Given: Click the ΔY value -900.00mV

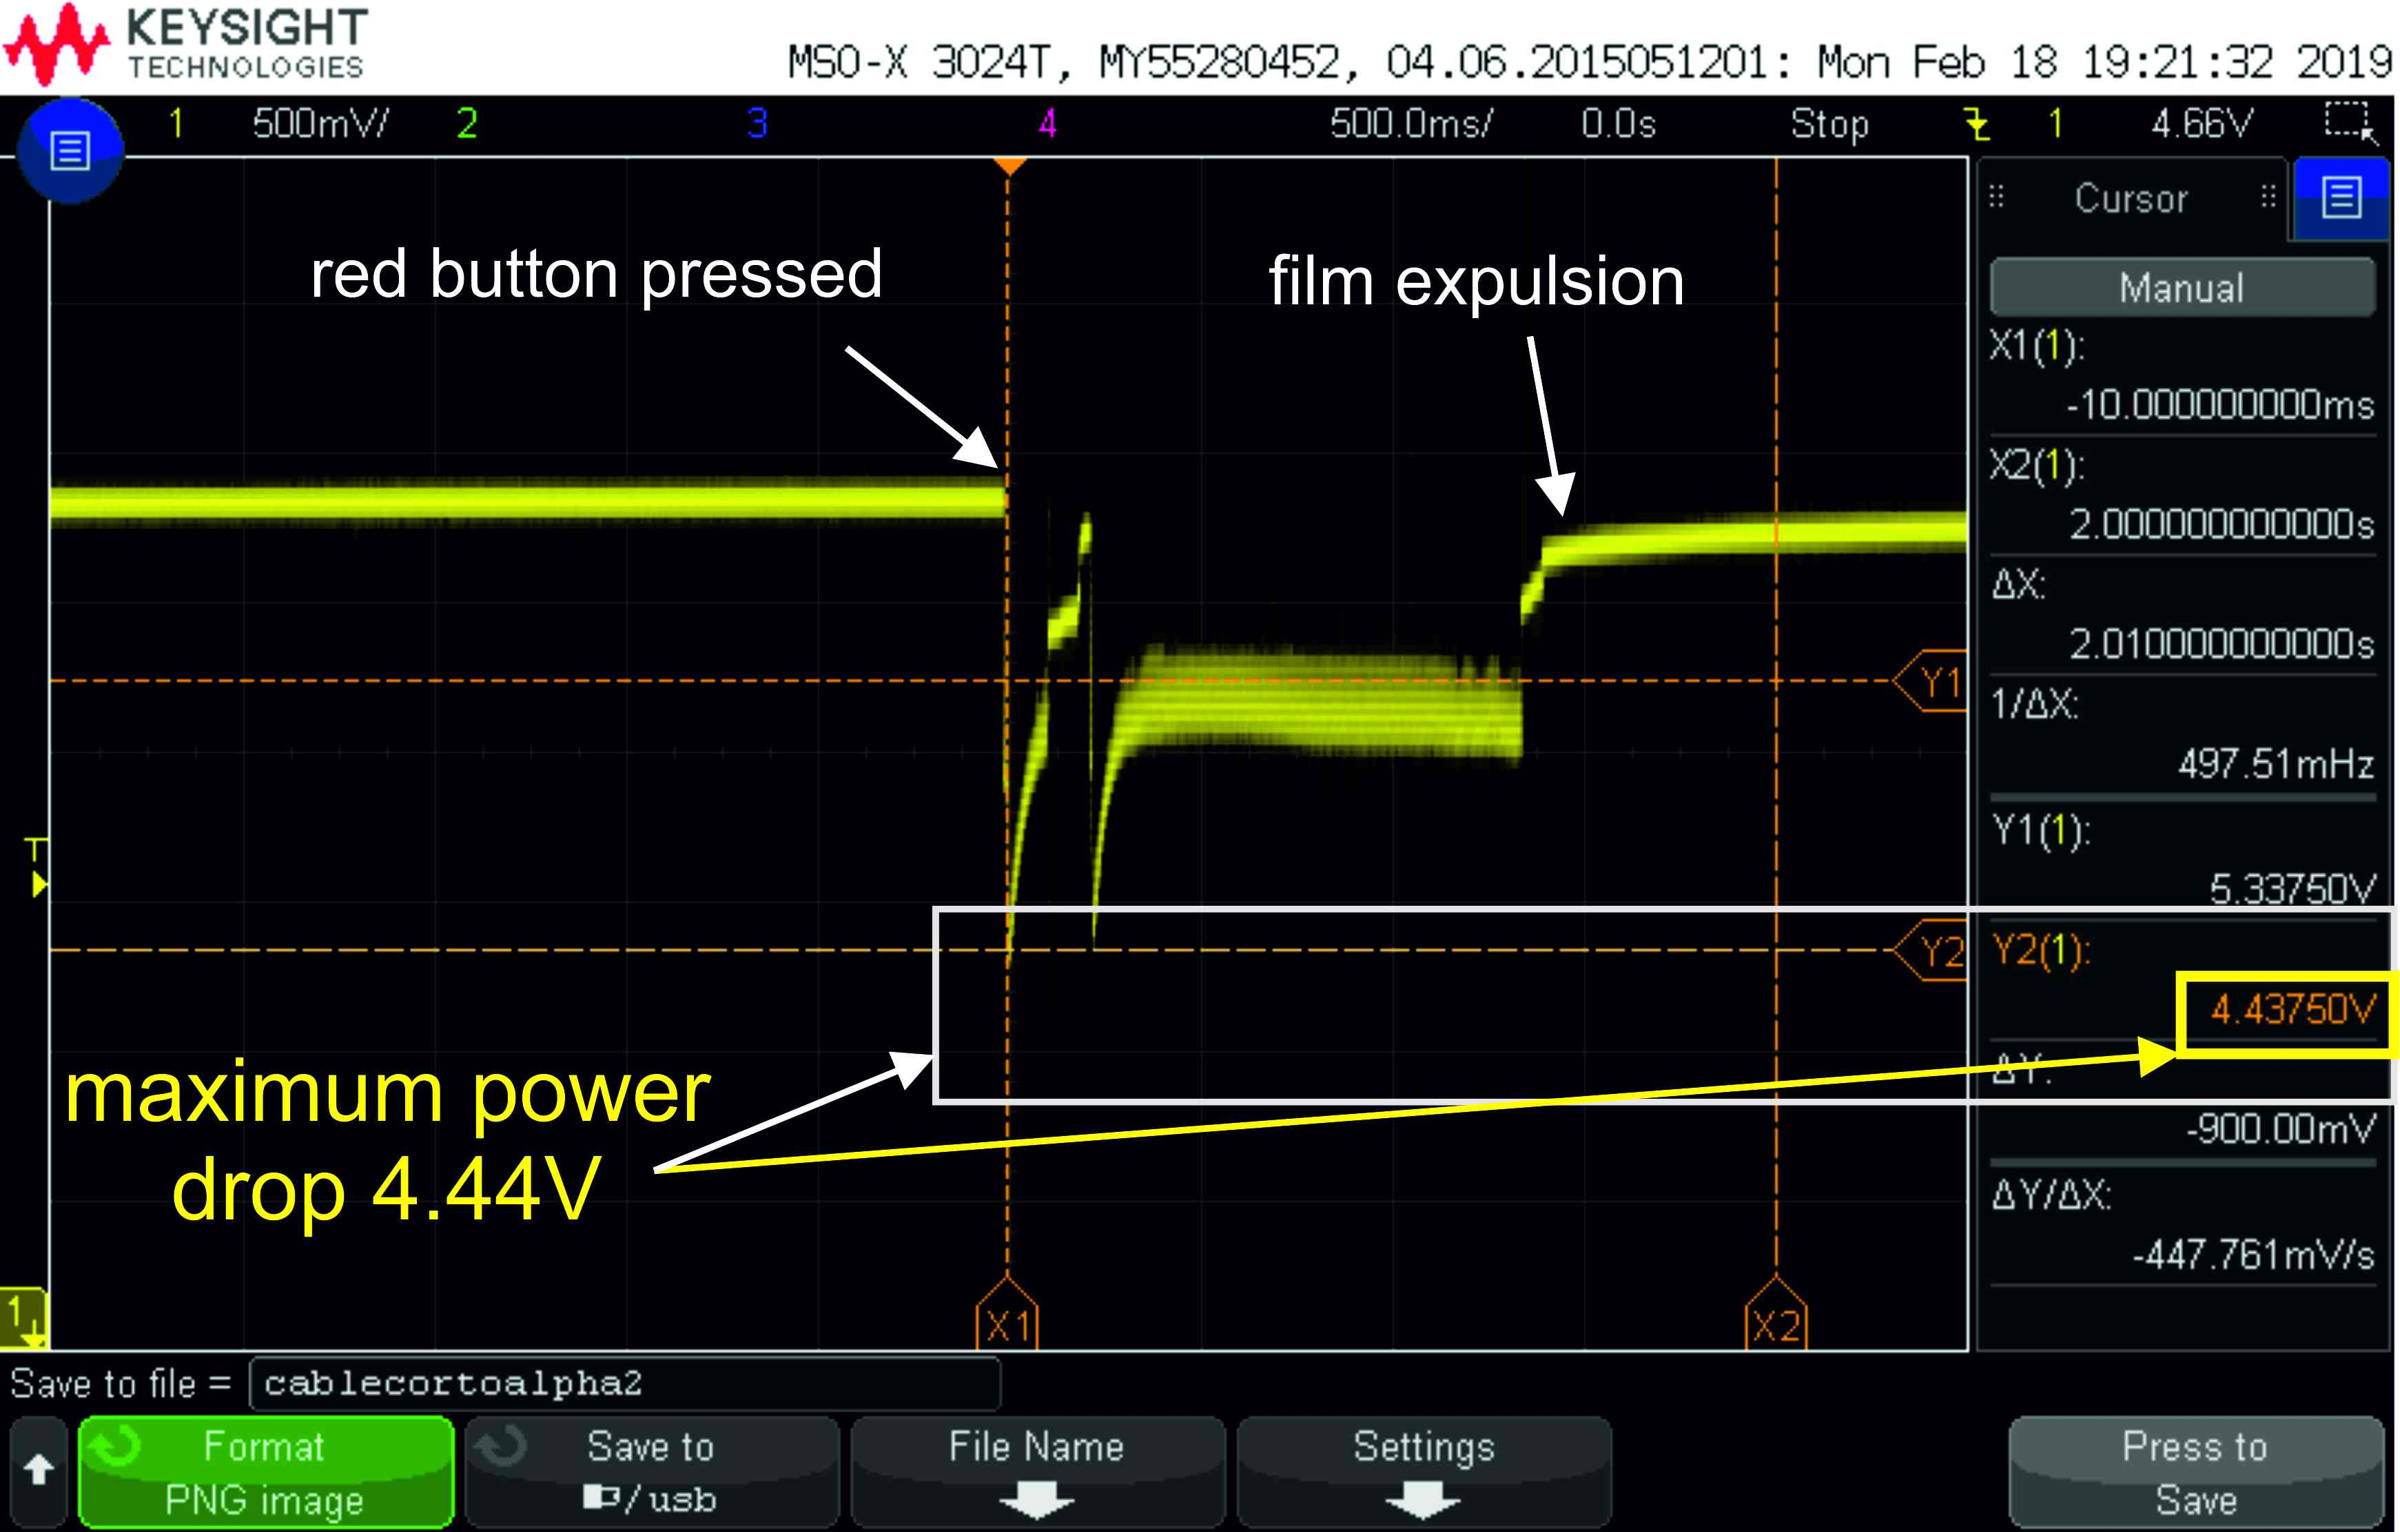Looking at the screenshot, I should tap(2280, 1129).
